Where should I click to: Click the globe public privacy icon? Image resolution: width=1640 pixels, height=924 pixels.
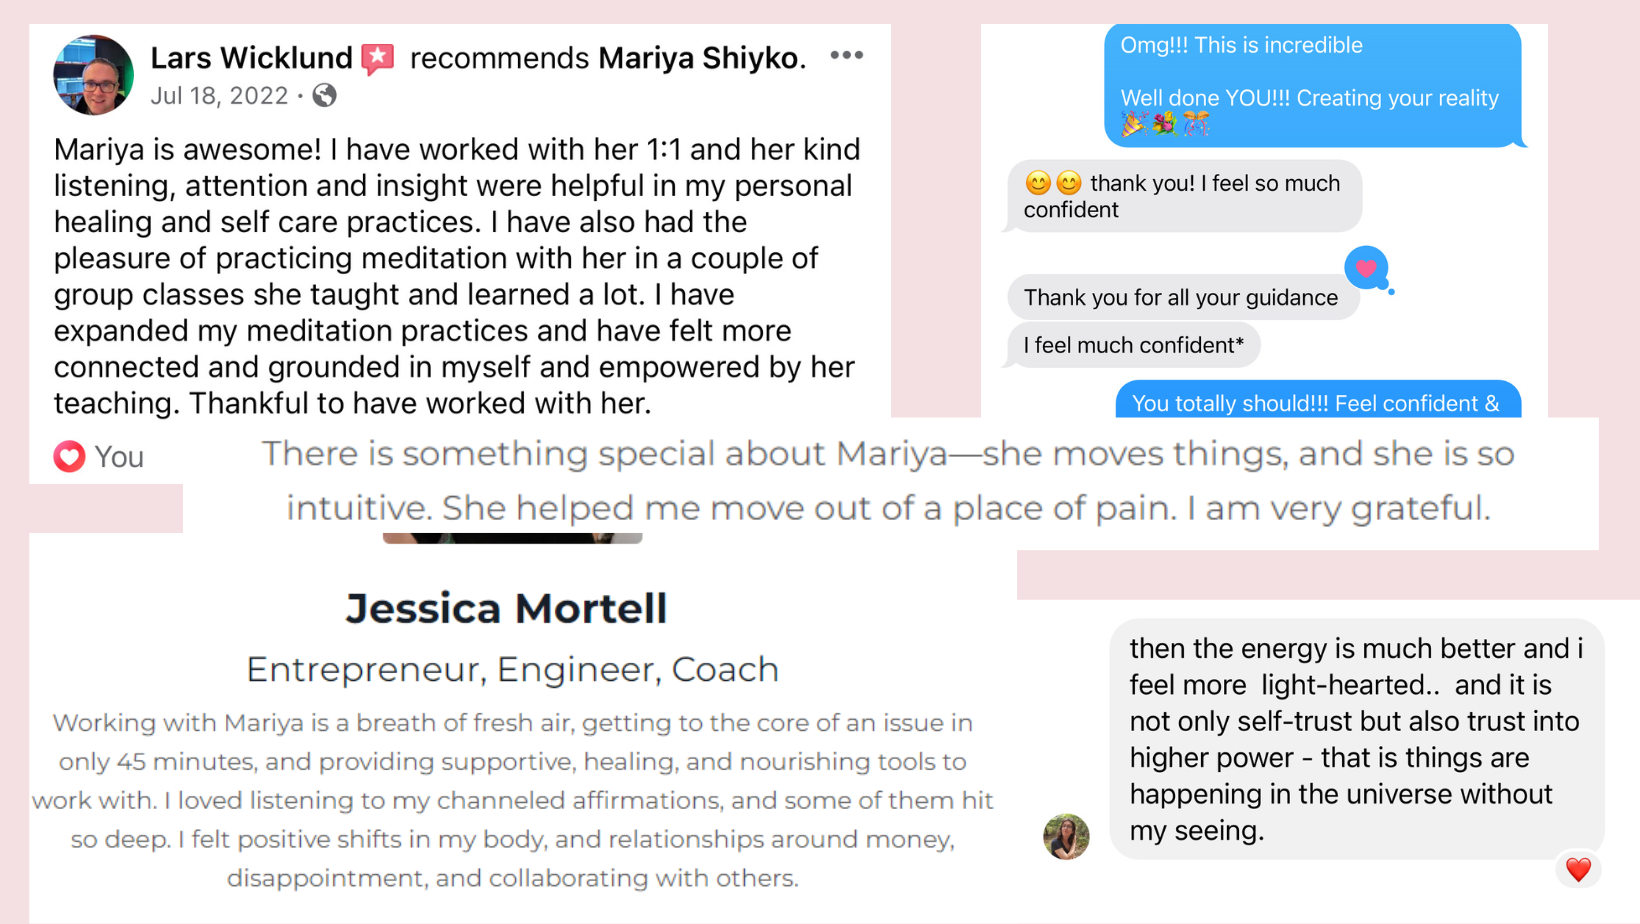324,96
